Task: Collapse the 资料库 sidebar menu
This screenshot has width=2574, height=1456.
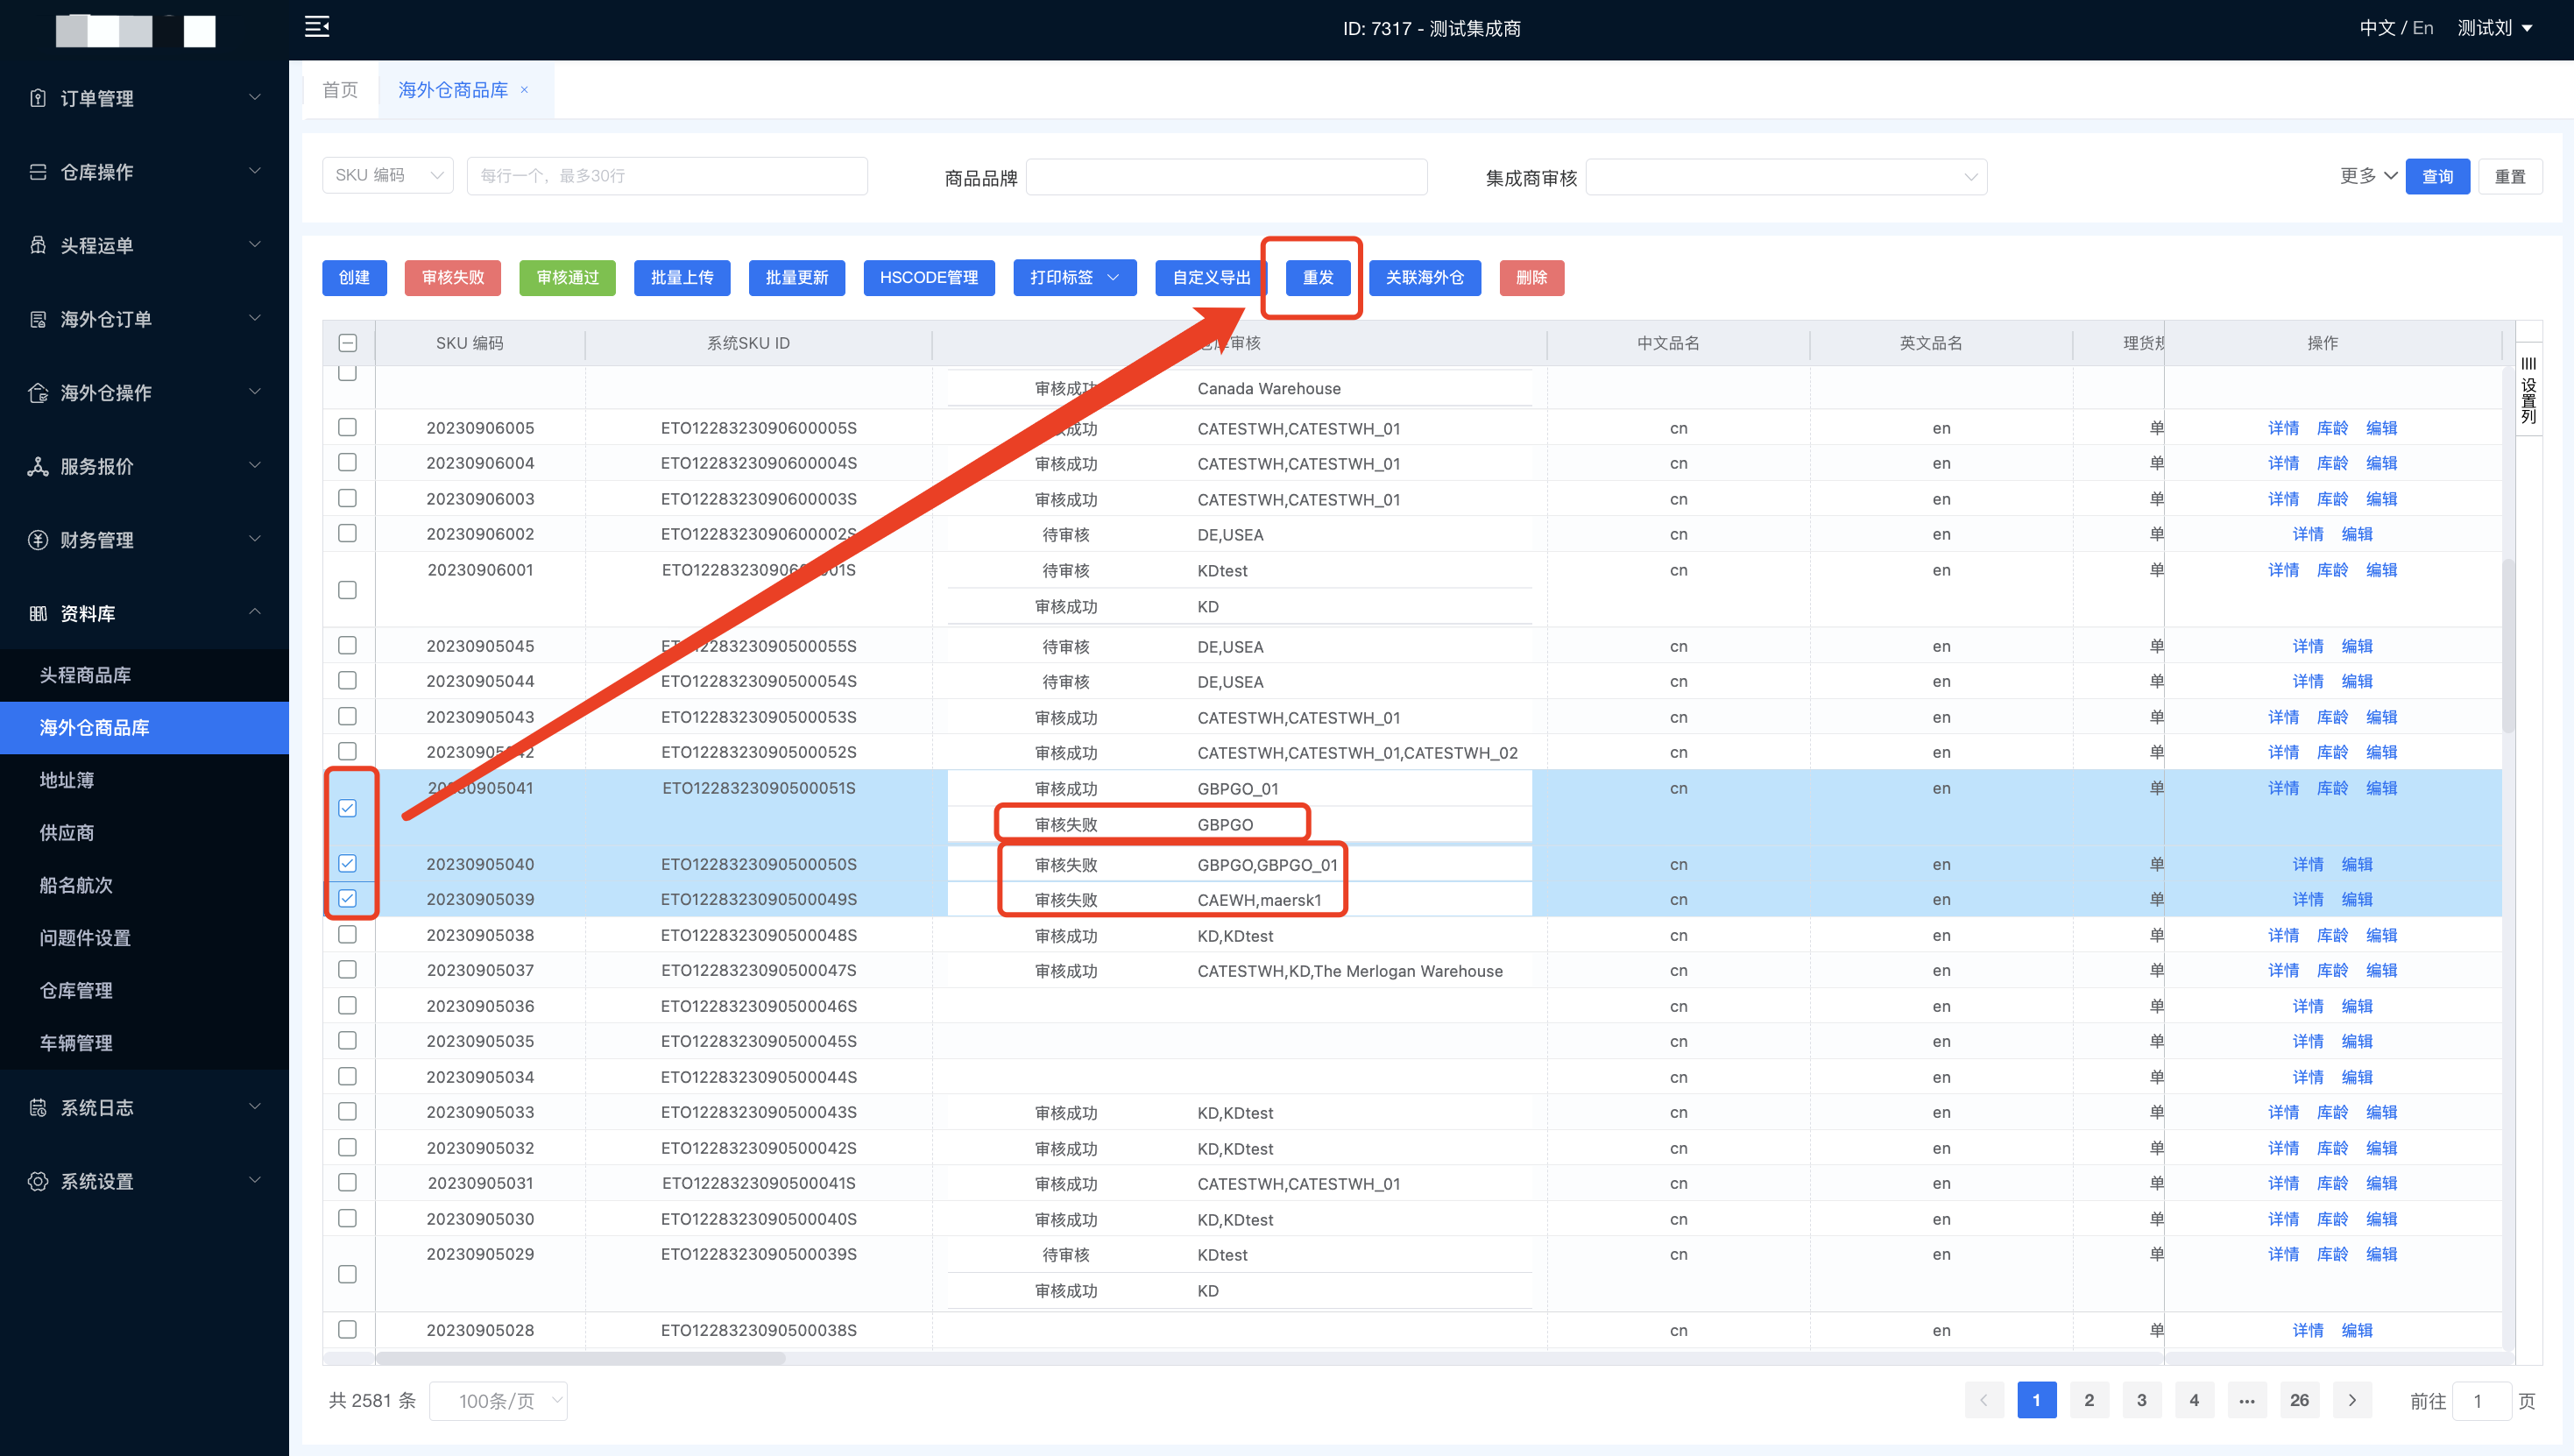Action: coord(144,613)
